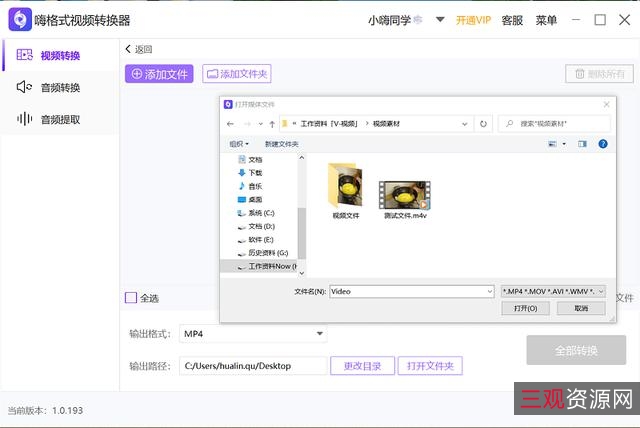Image resolution: width=640 pixels, height=428 pixels.
Task: Open the 开通VIP link in title bar
Action: (473, 20)
